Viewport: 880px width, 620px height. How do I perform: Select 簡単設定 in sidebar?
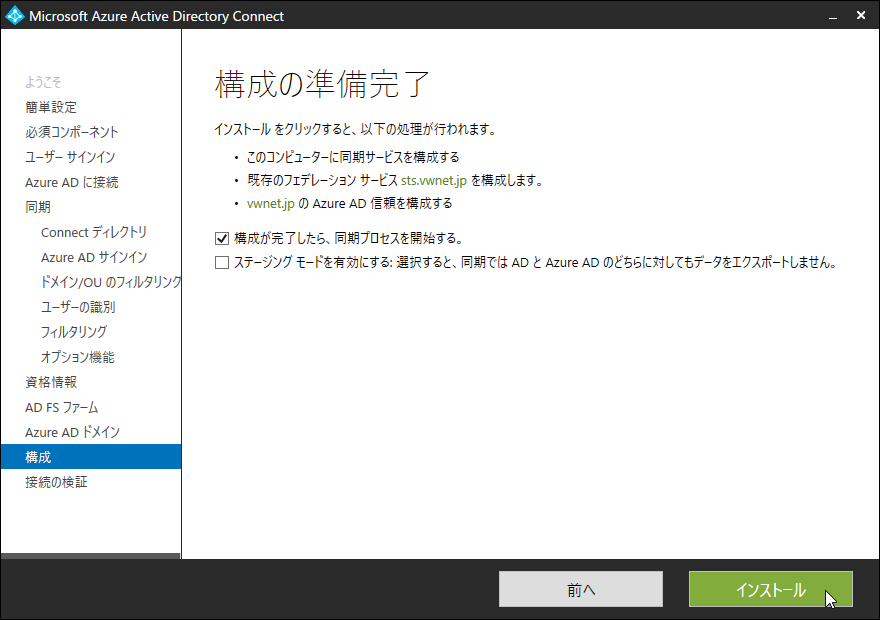click(51, 107)
